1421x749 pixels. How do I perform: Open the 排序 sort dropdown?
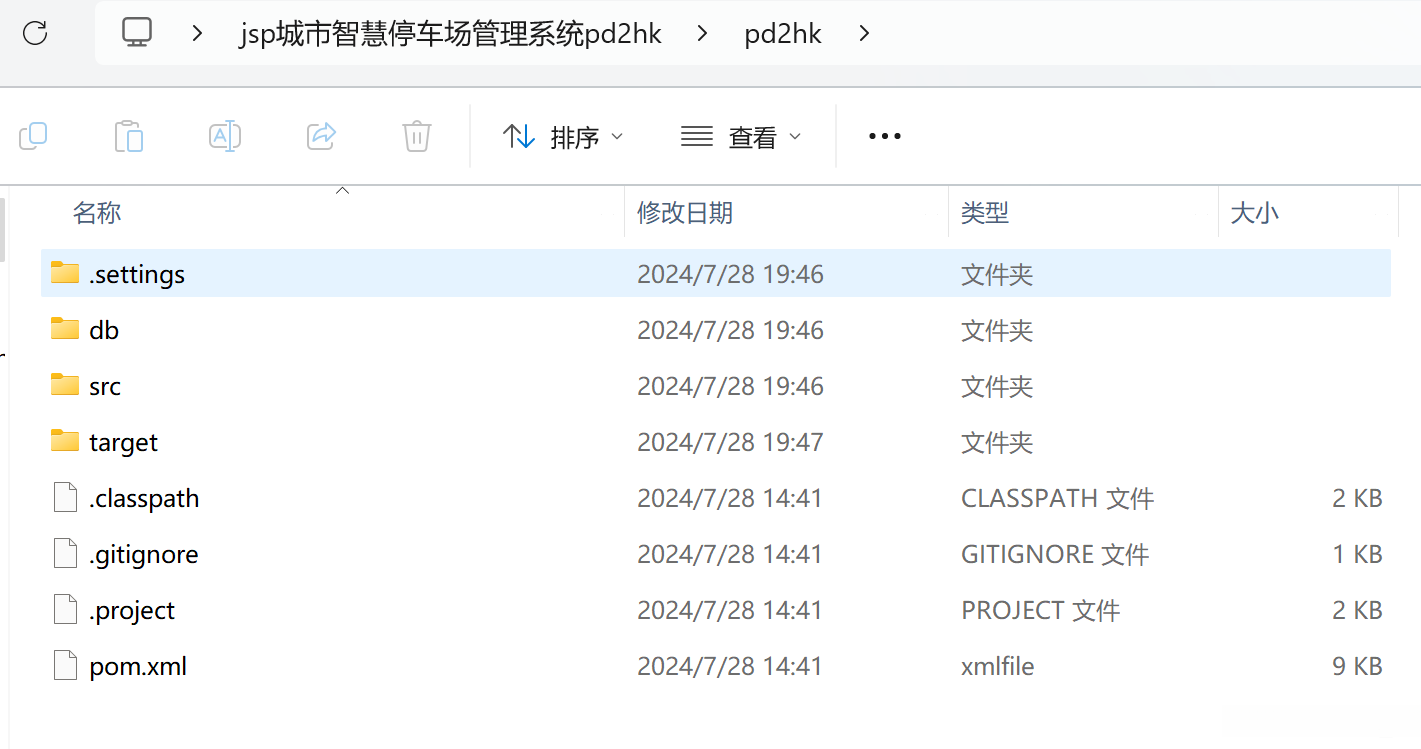coord(563,136)
